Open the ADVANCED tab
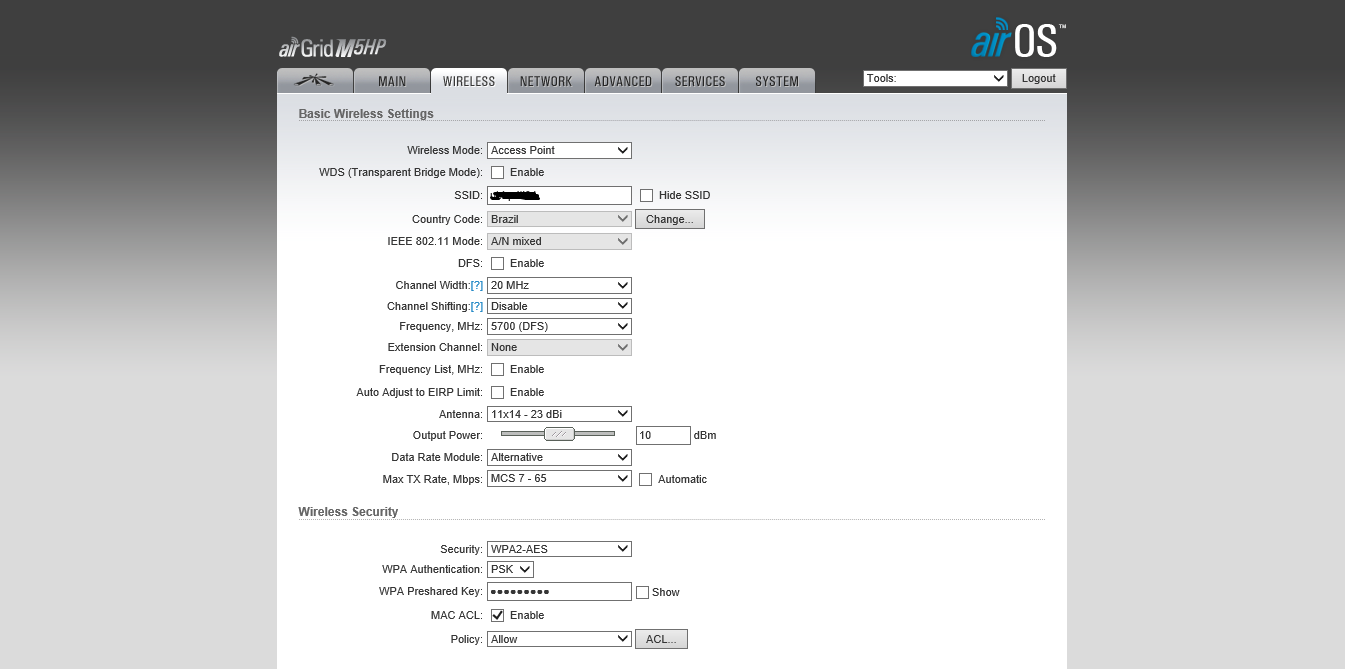 tap(623, 81)
